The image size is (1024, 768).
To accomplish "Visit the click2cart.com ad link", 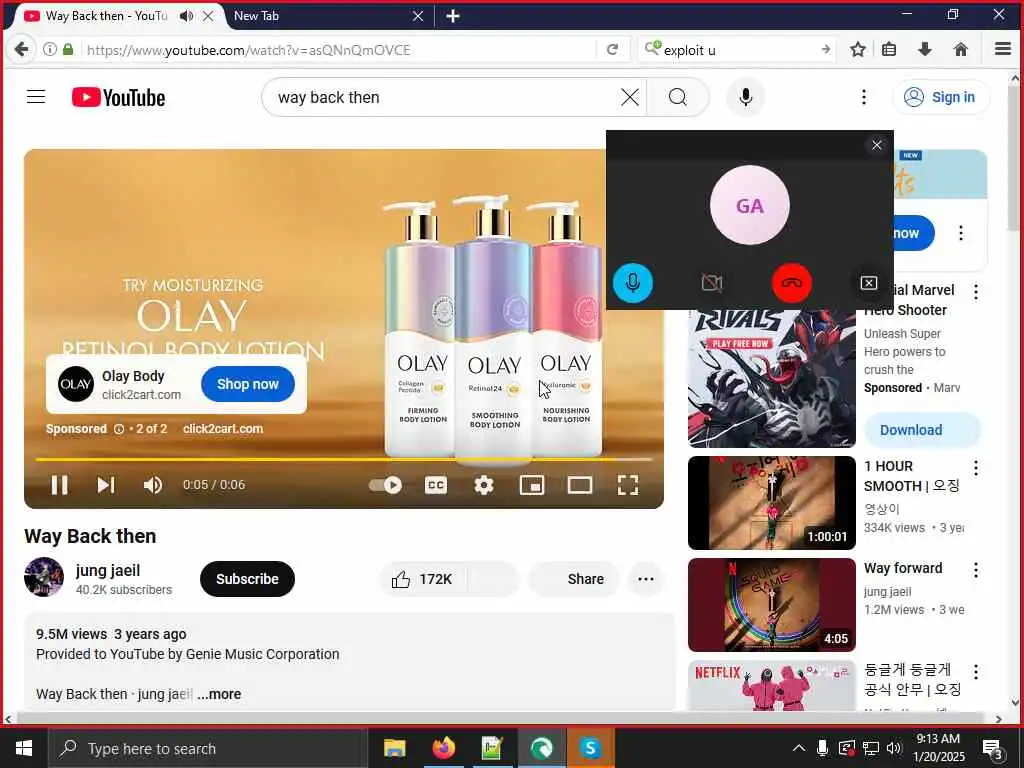I will click(223, 429).
